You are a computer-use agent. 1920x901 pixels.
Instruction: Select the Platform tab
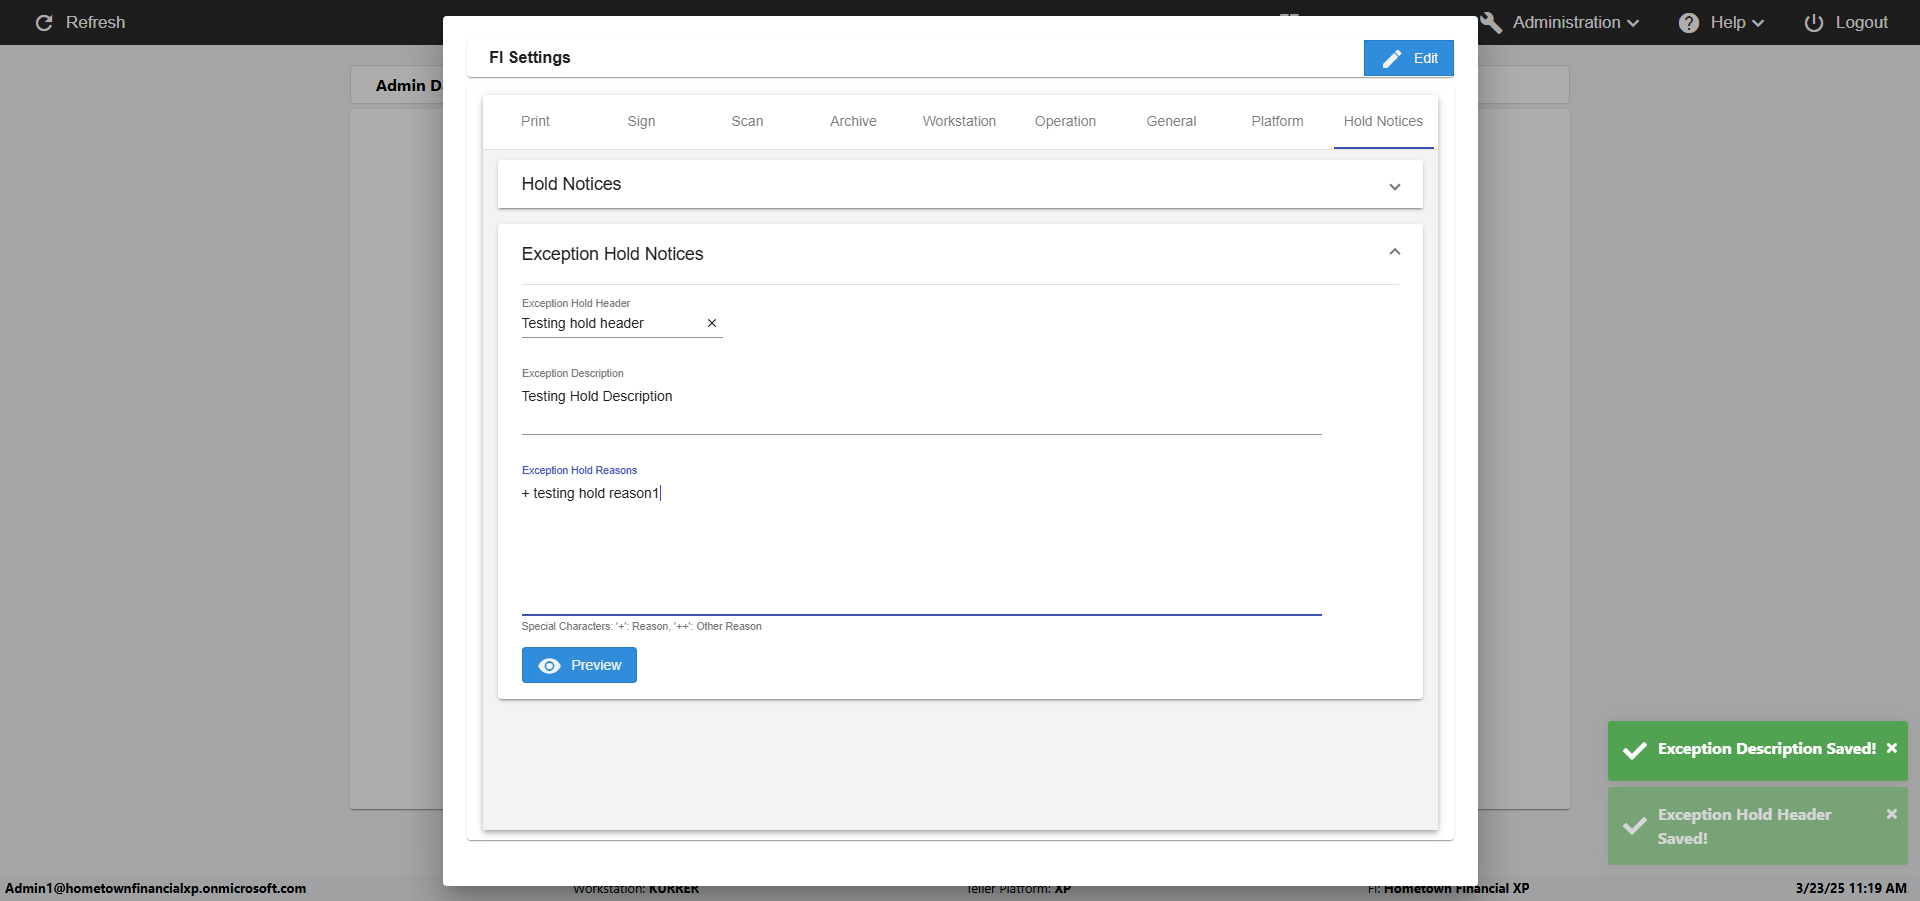(1277, 121)
